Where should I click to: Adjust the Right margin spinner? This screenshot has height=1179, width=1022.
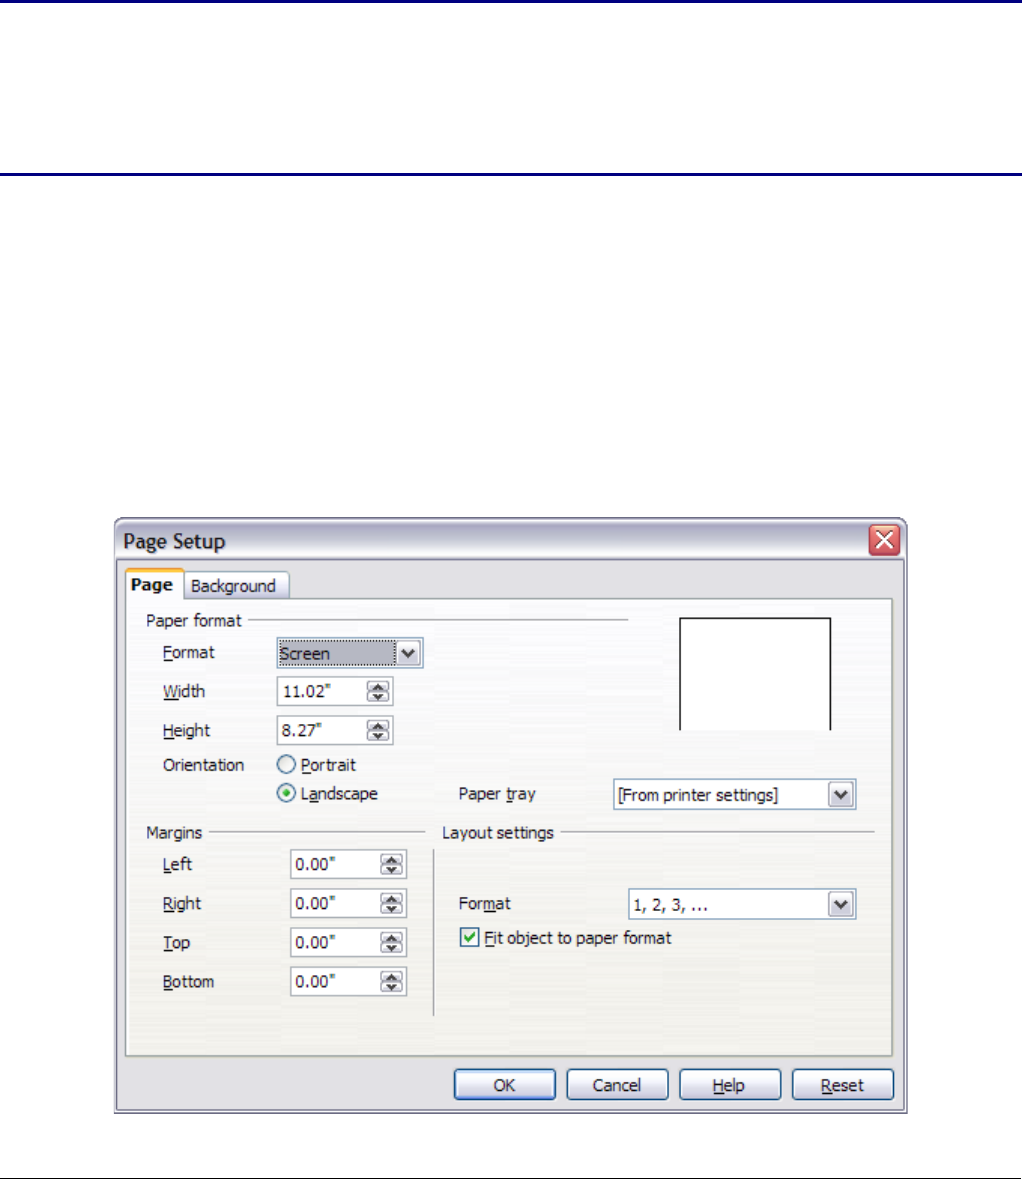[392, 904]
